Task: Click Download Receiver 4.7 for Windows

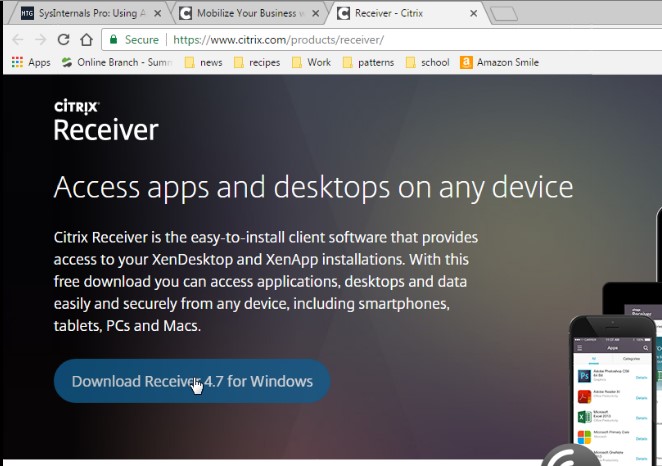Action: click(x=192, y=381)
